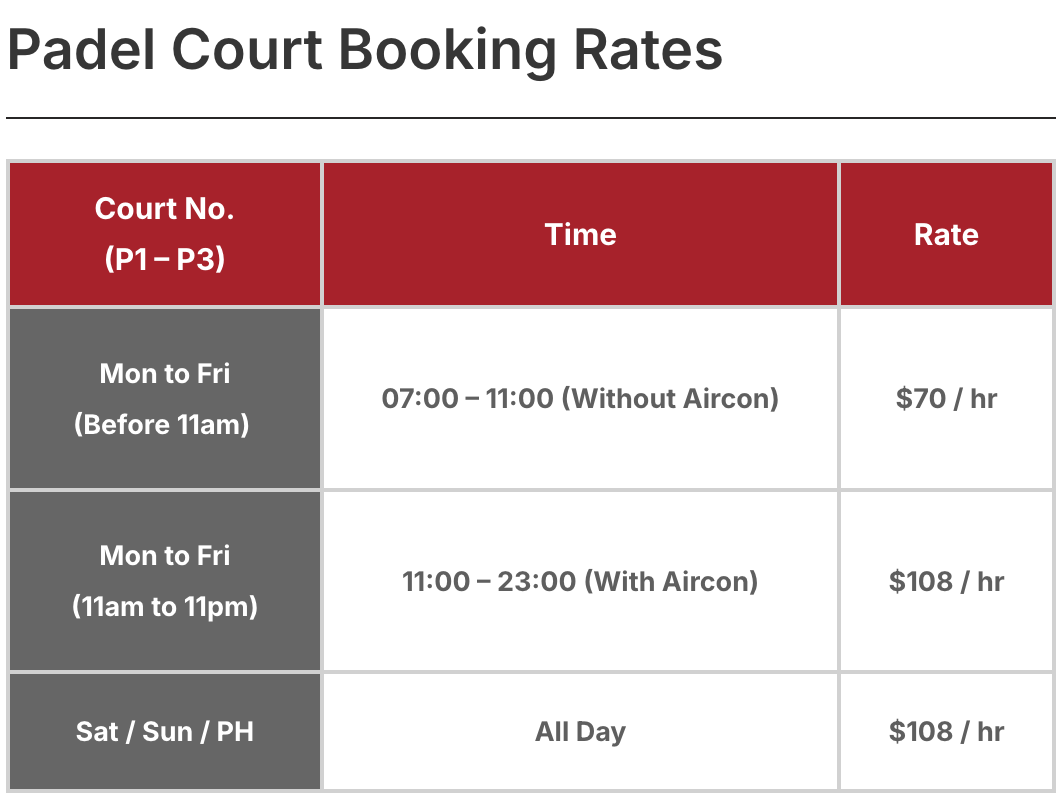This screenshot has width=1058, height=794.
Task: Click the weekend $108 / hr rate cell
Action: click(946, 731)
